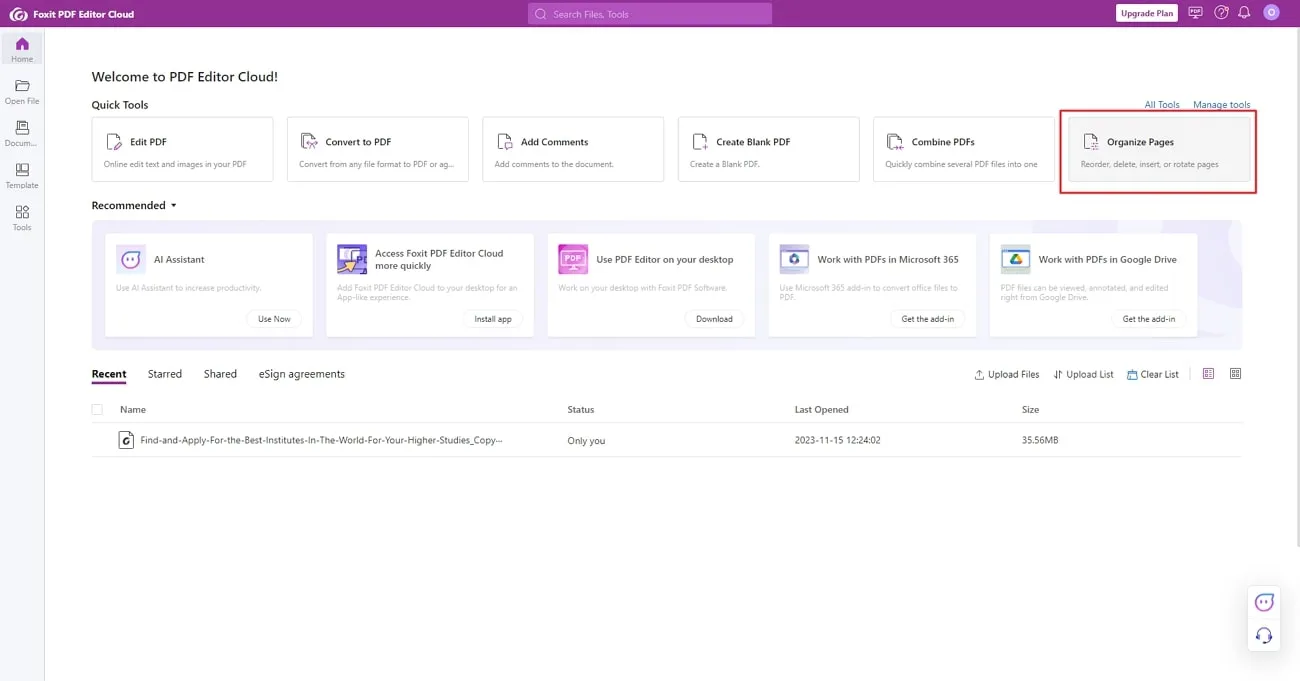
Task: Open the Open File sidebar icon
Action: [22, 91]
